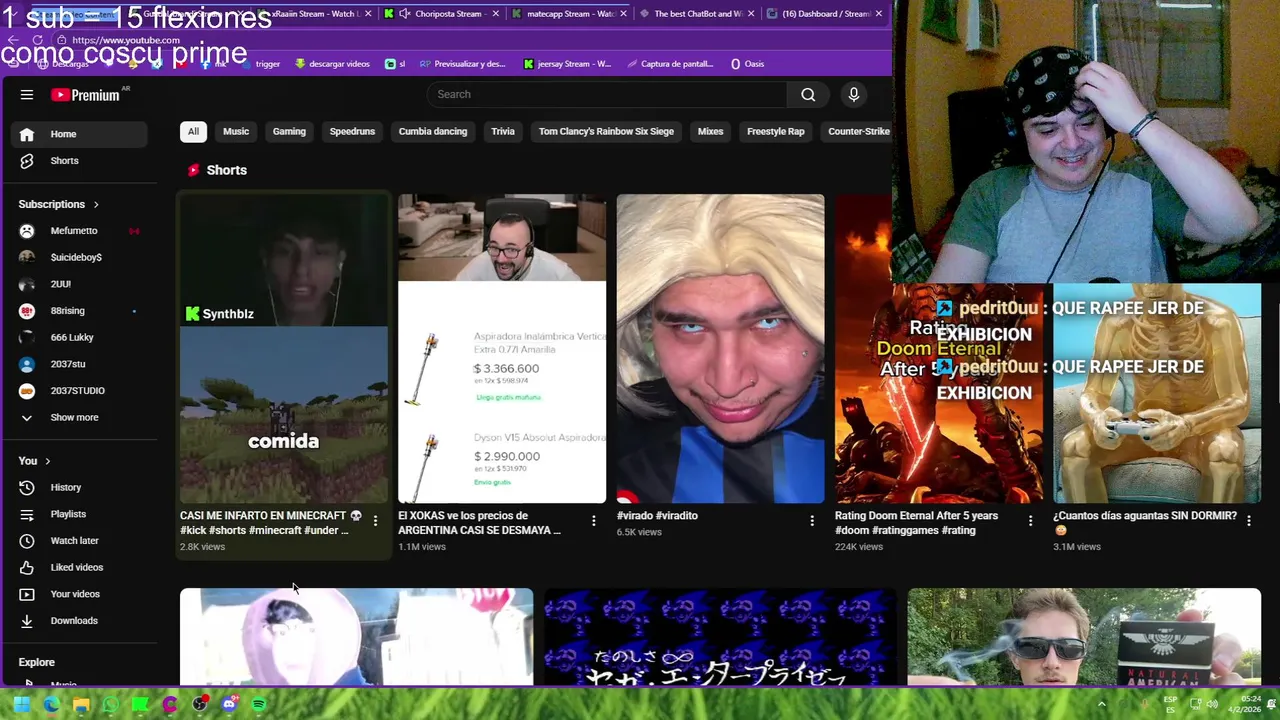Open the trigger bookmark
Viewport: 1280px width, 720px height.
[x=259, y=64]
